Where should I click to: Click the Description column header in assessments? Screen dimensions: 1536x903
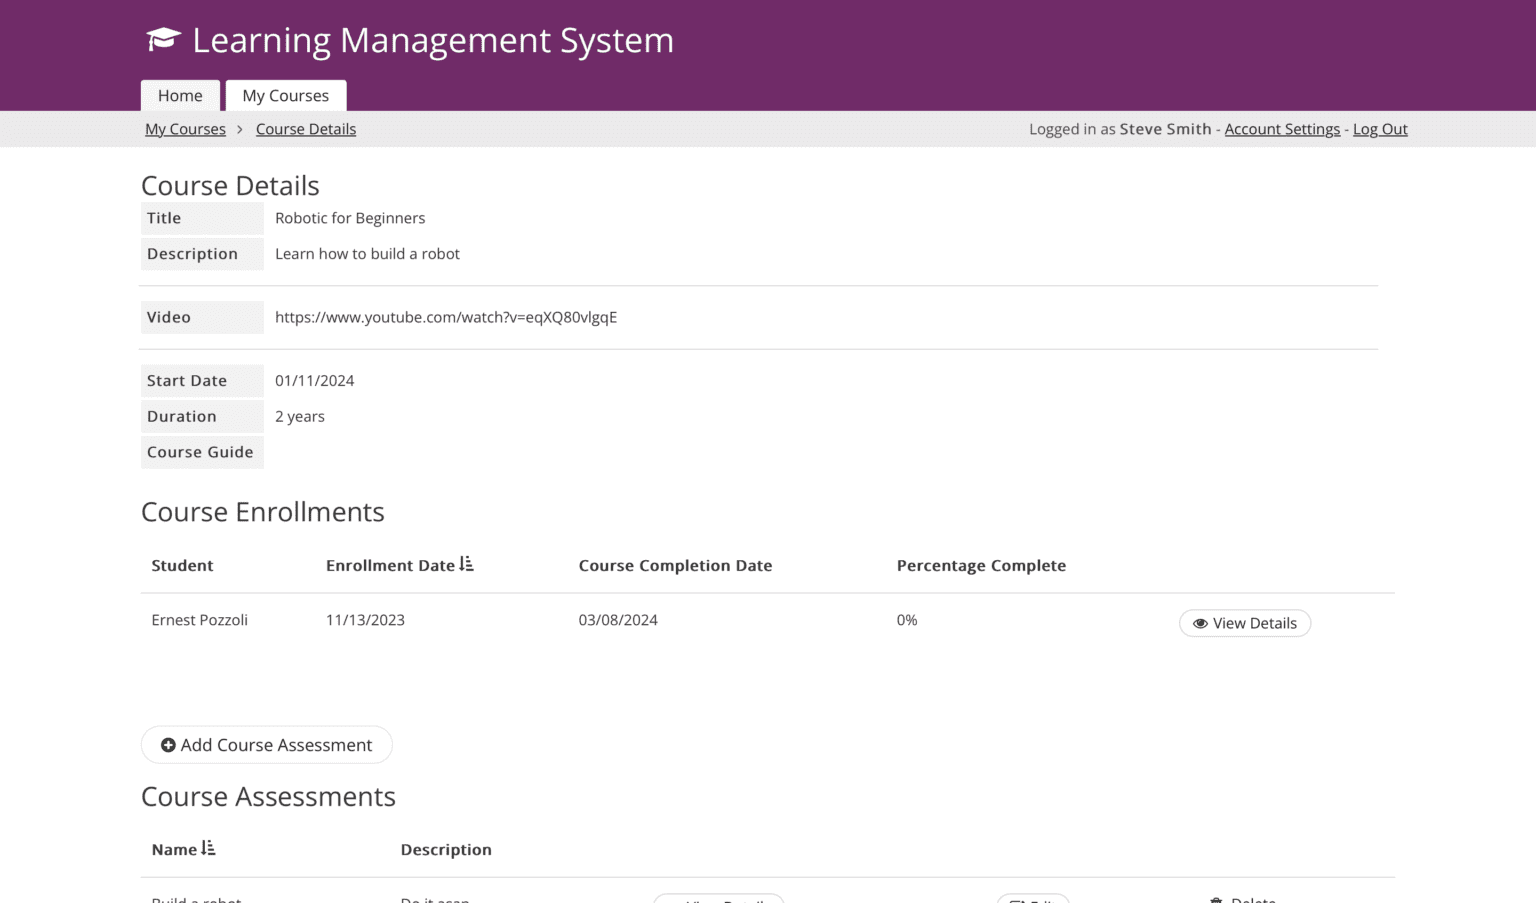click(x=446, y=850)
